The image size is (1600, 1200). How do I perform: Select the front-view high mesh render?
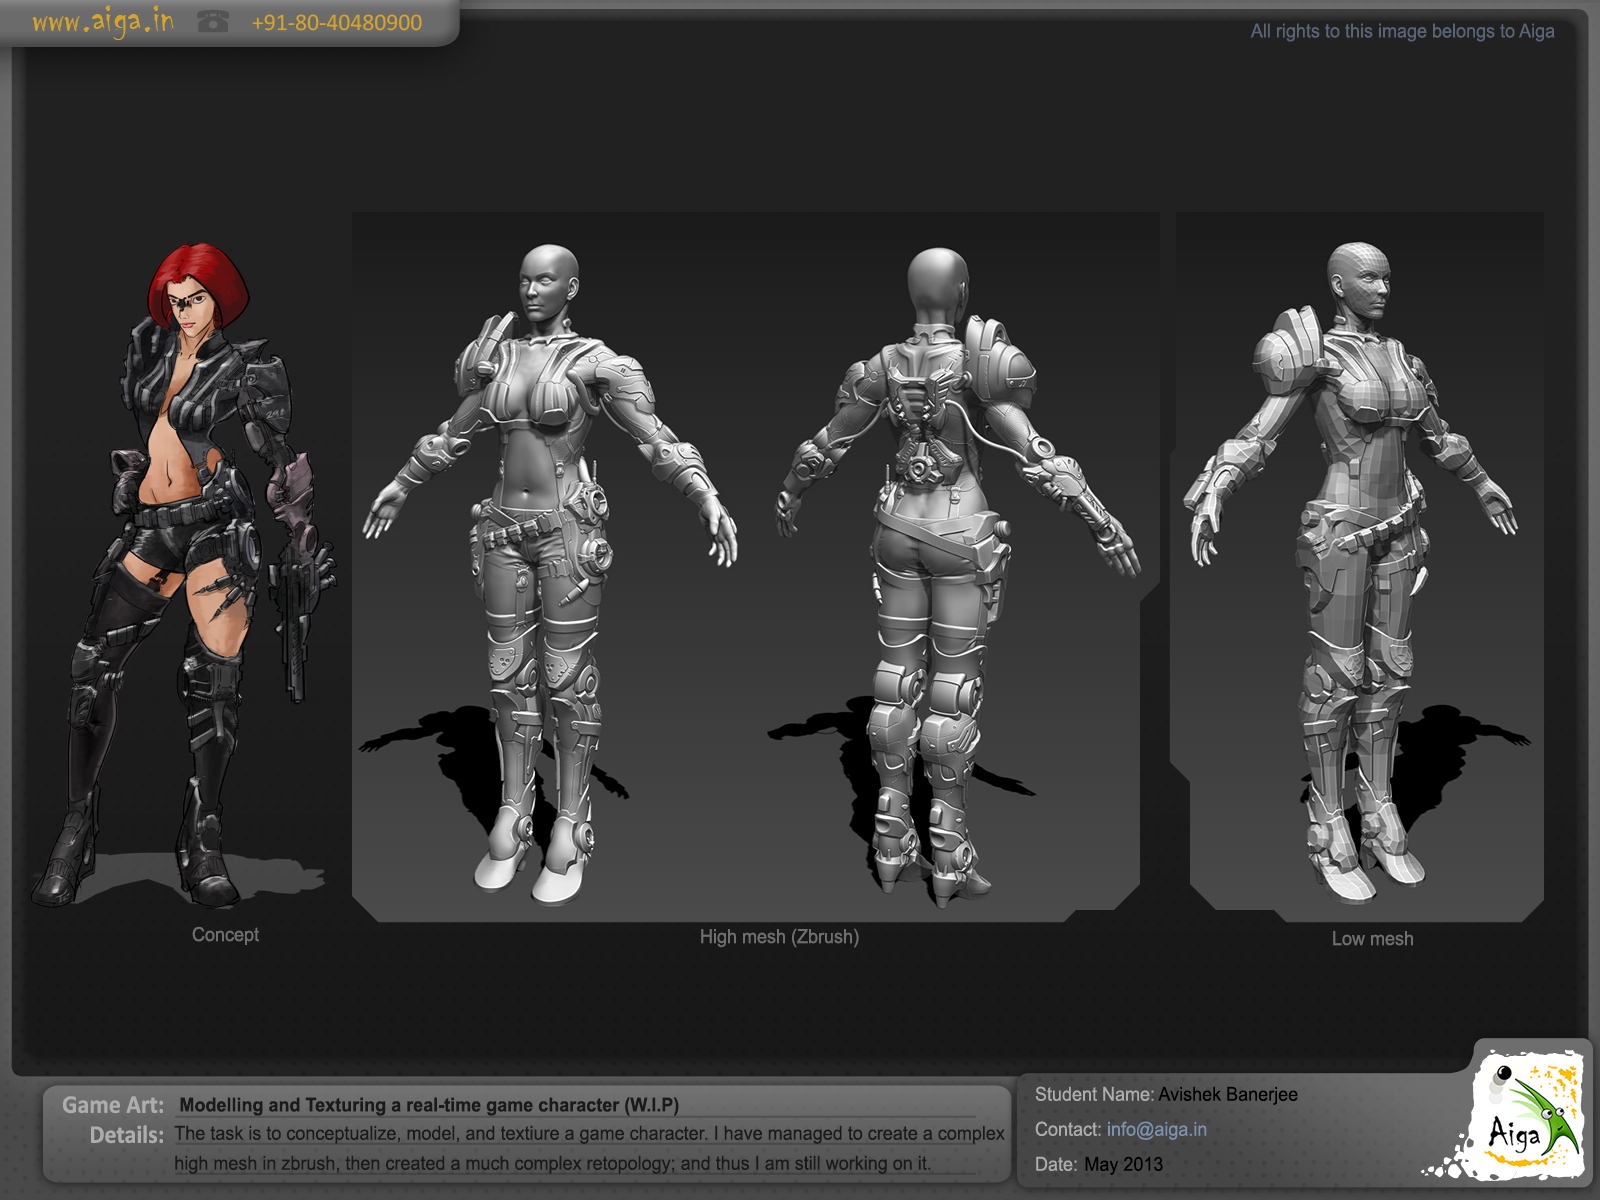point(548,575)
